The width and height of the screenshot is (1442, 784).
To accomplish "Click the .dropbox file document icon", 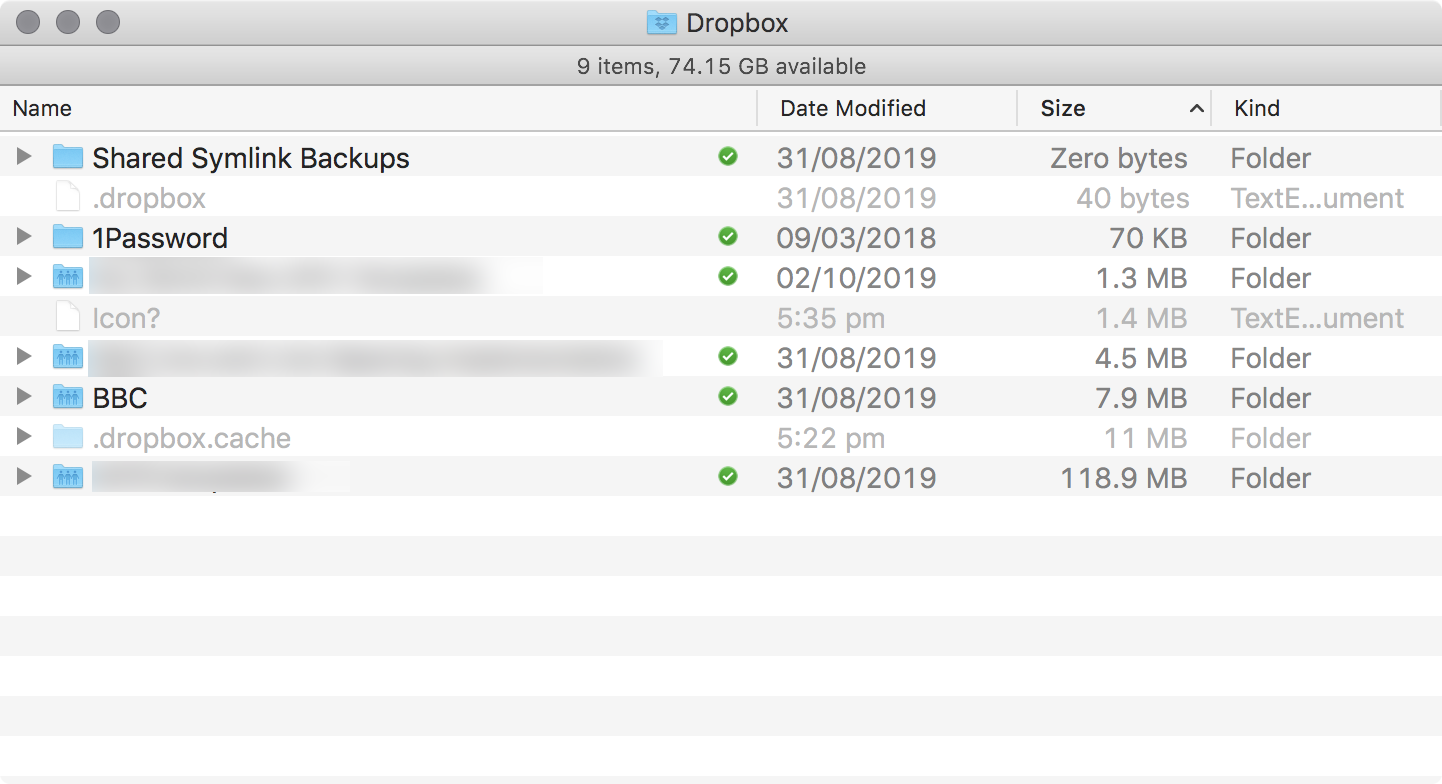I will pos(67,197).
